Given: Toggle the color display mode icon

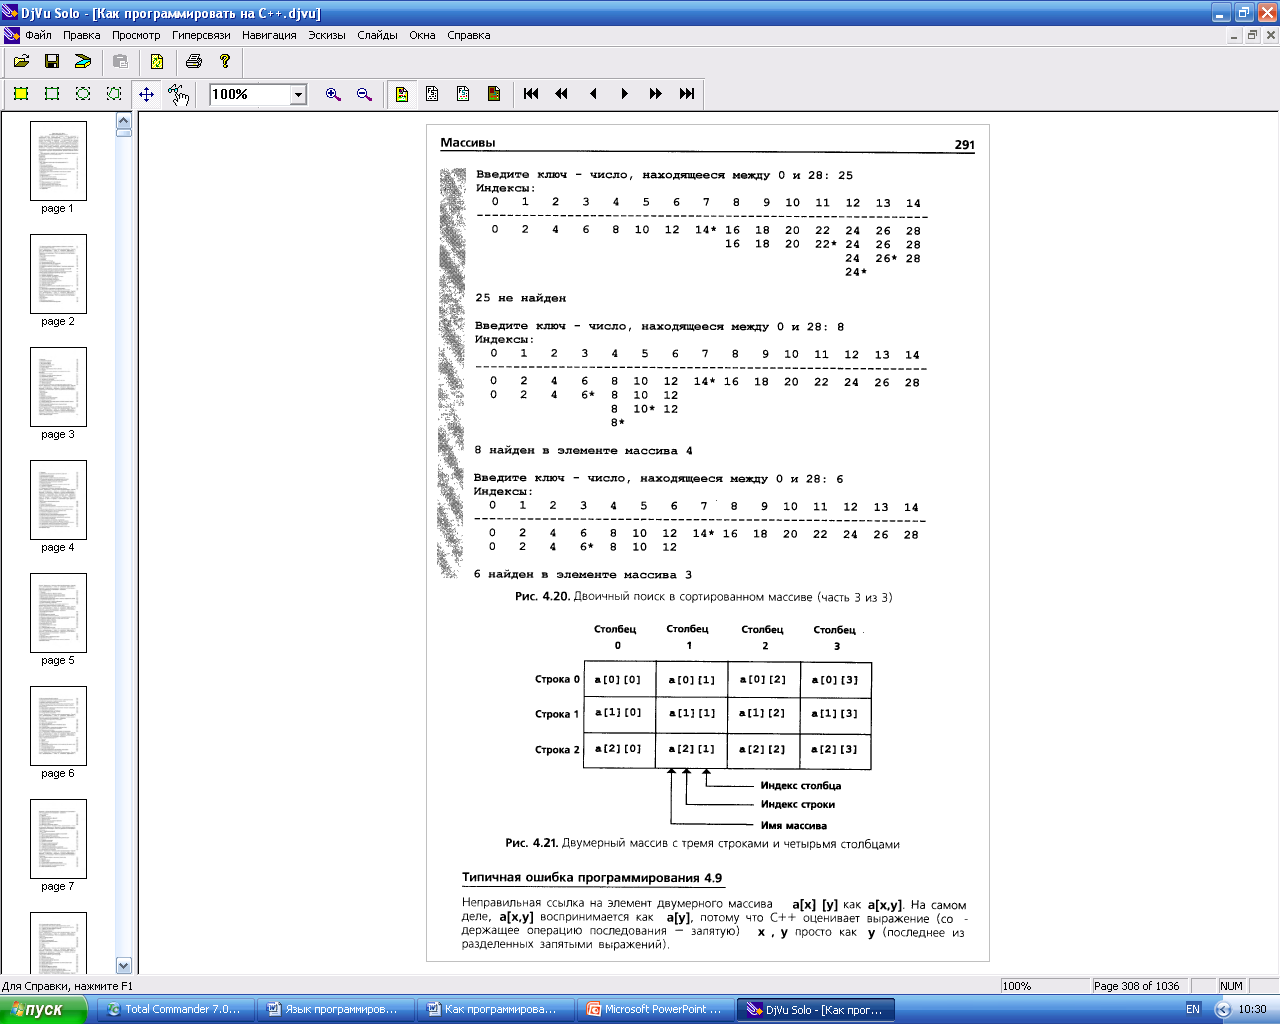Looking at the screenshot, I should pos(401,94).
